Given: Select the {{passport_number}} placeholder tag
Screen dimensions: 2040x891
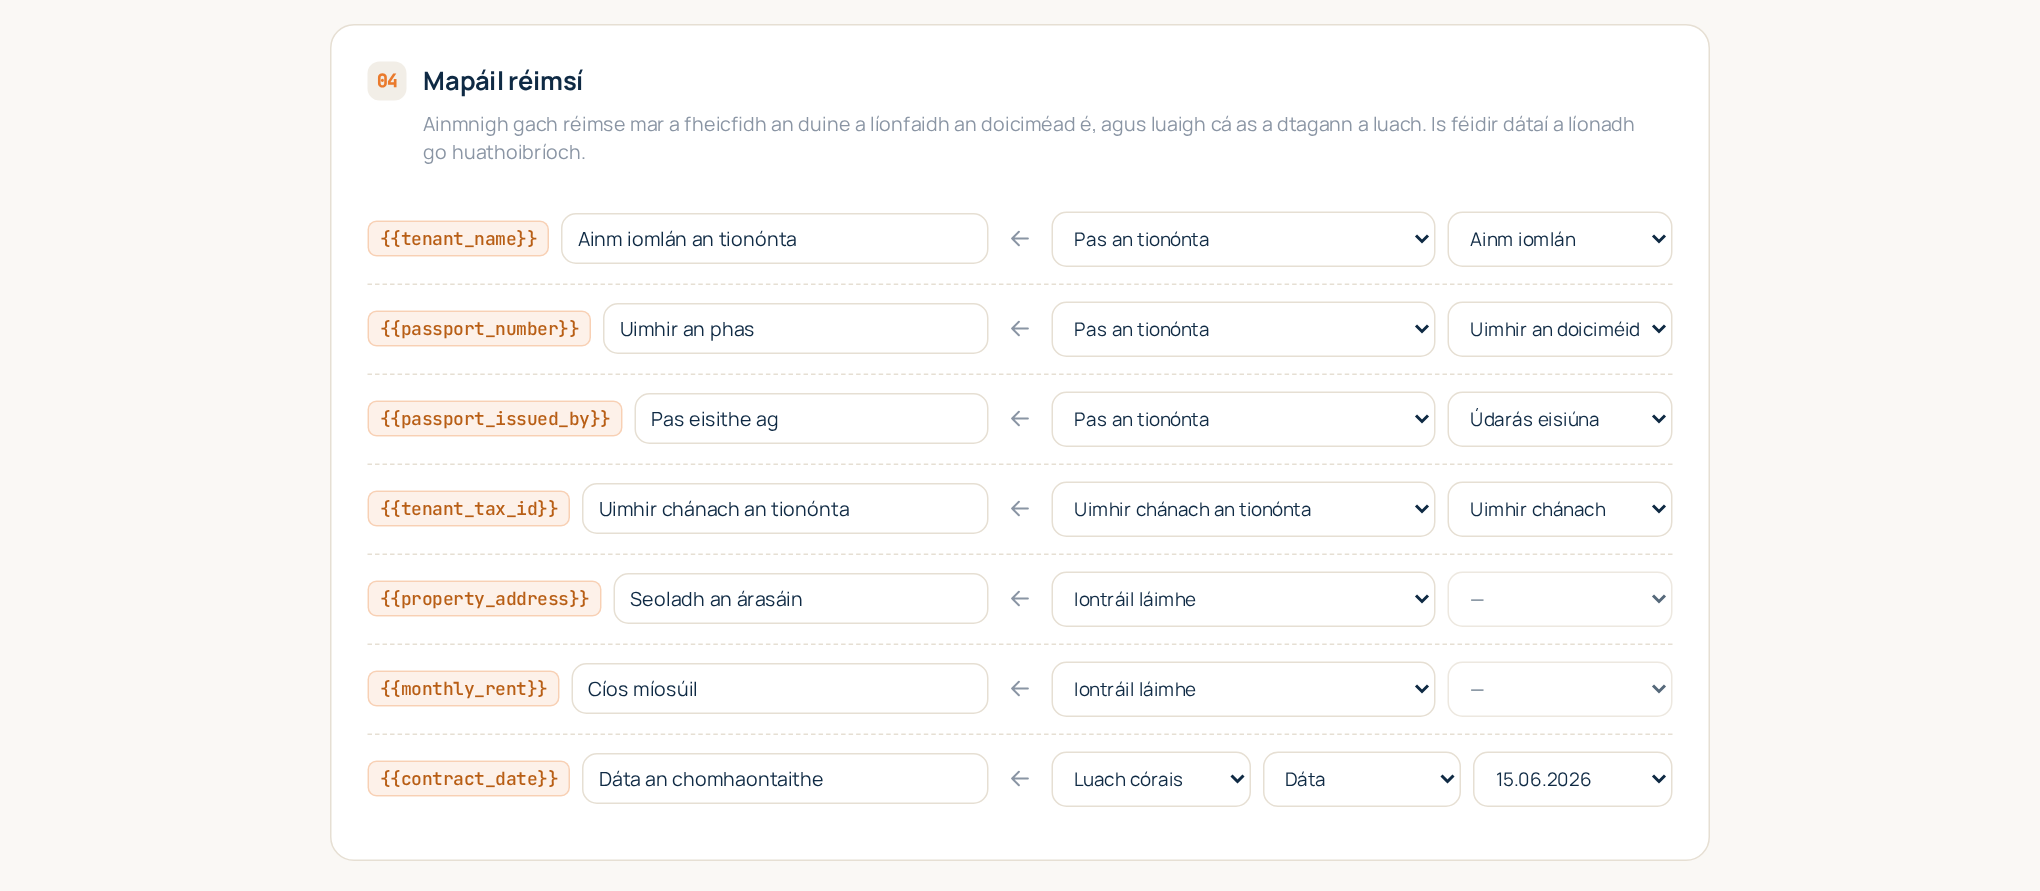Looking at the screenshot, I should 479,329.
